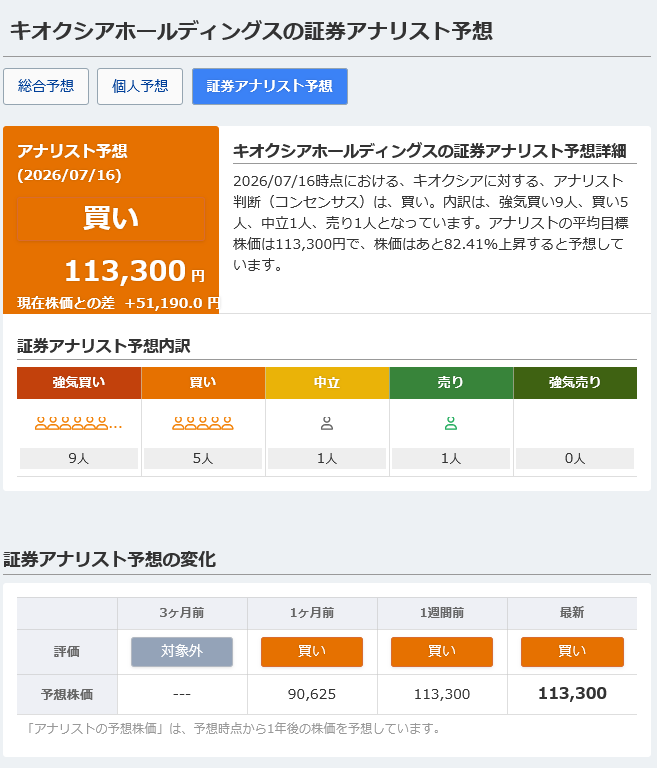Click the 5人 count cell
Image resolution: width=657 pixels, height=768 pixels.
coord(203,458)
